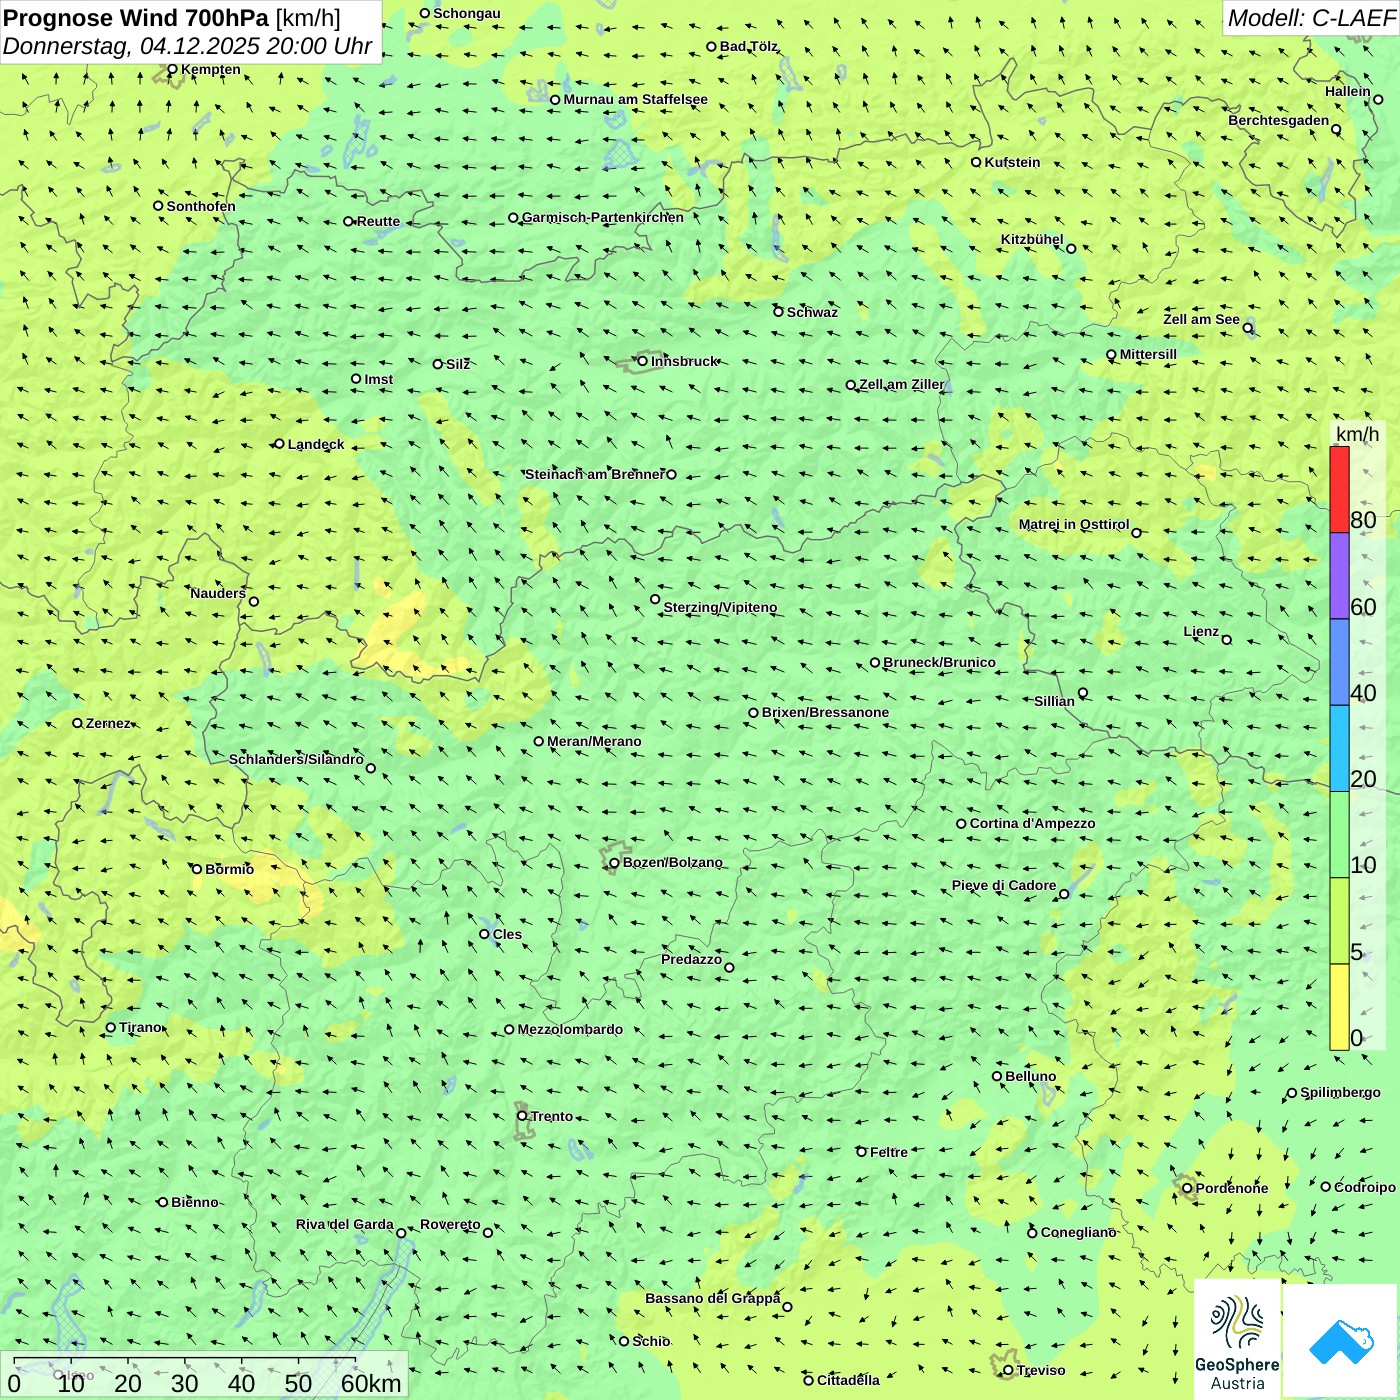Click the Nauders location marker
The width and height of the screenshot is (1400, 1400).
coord(254,602)
